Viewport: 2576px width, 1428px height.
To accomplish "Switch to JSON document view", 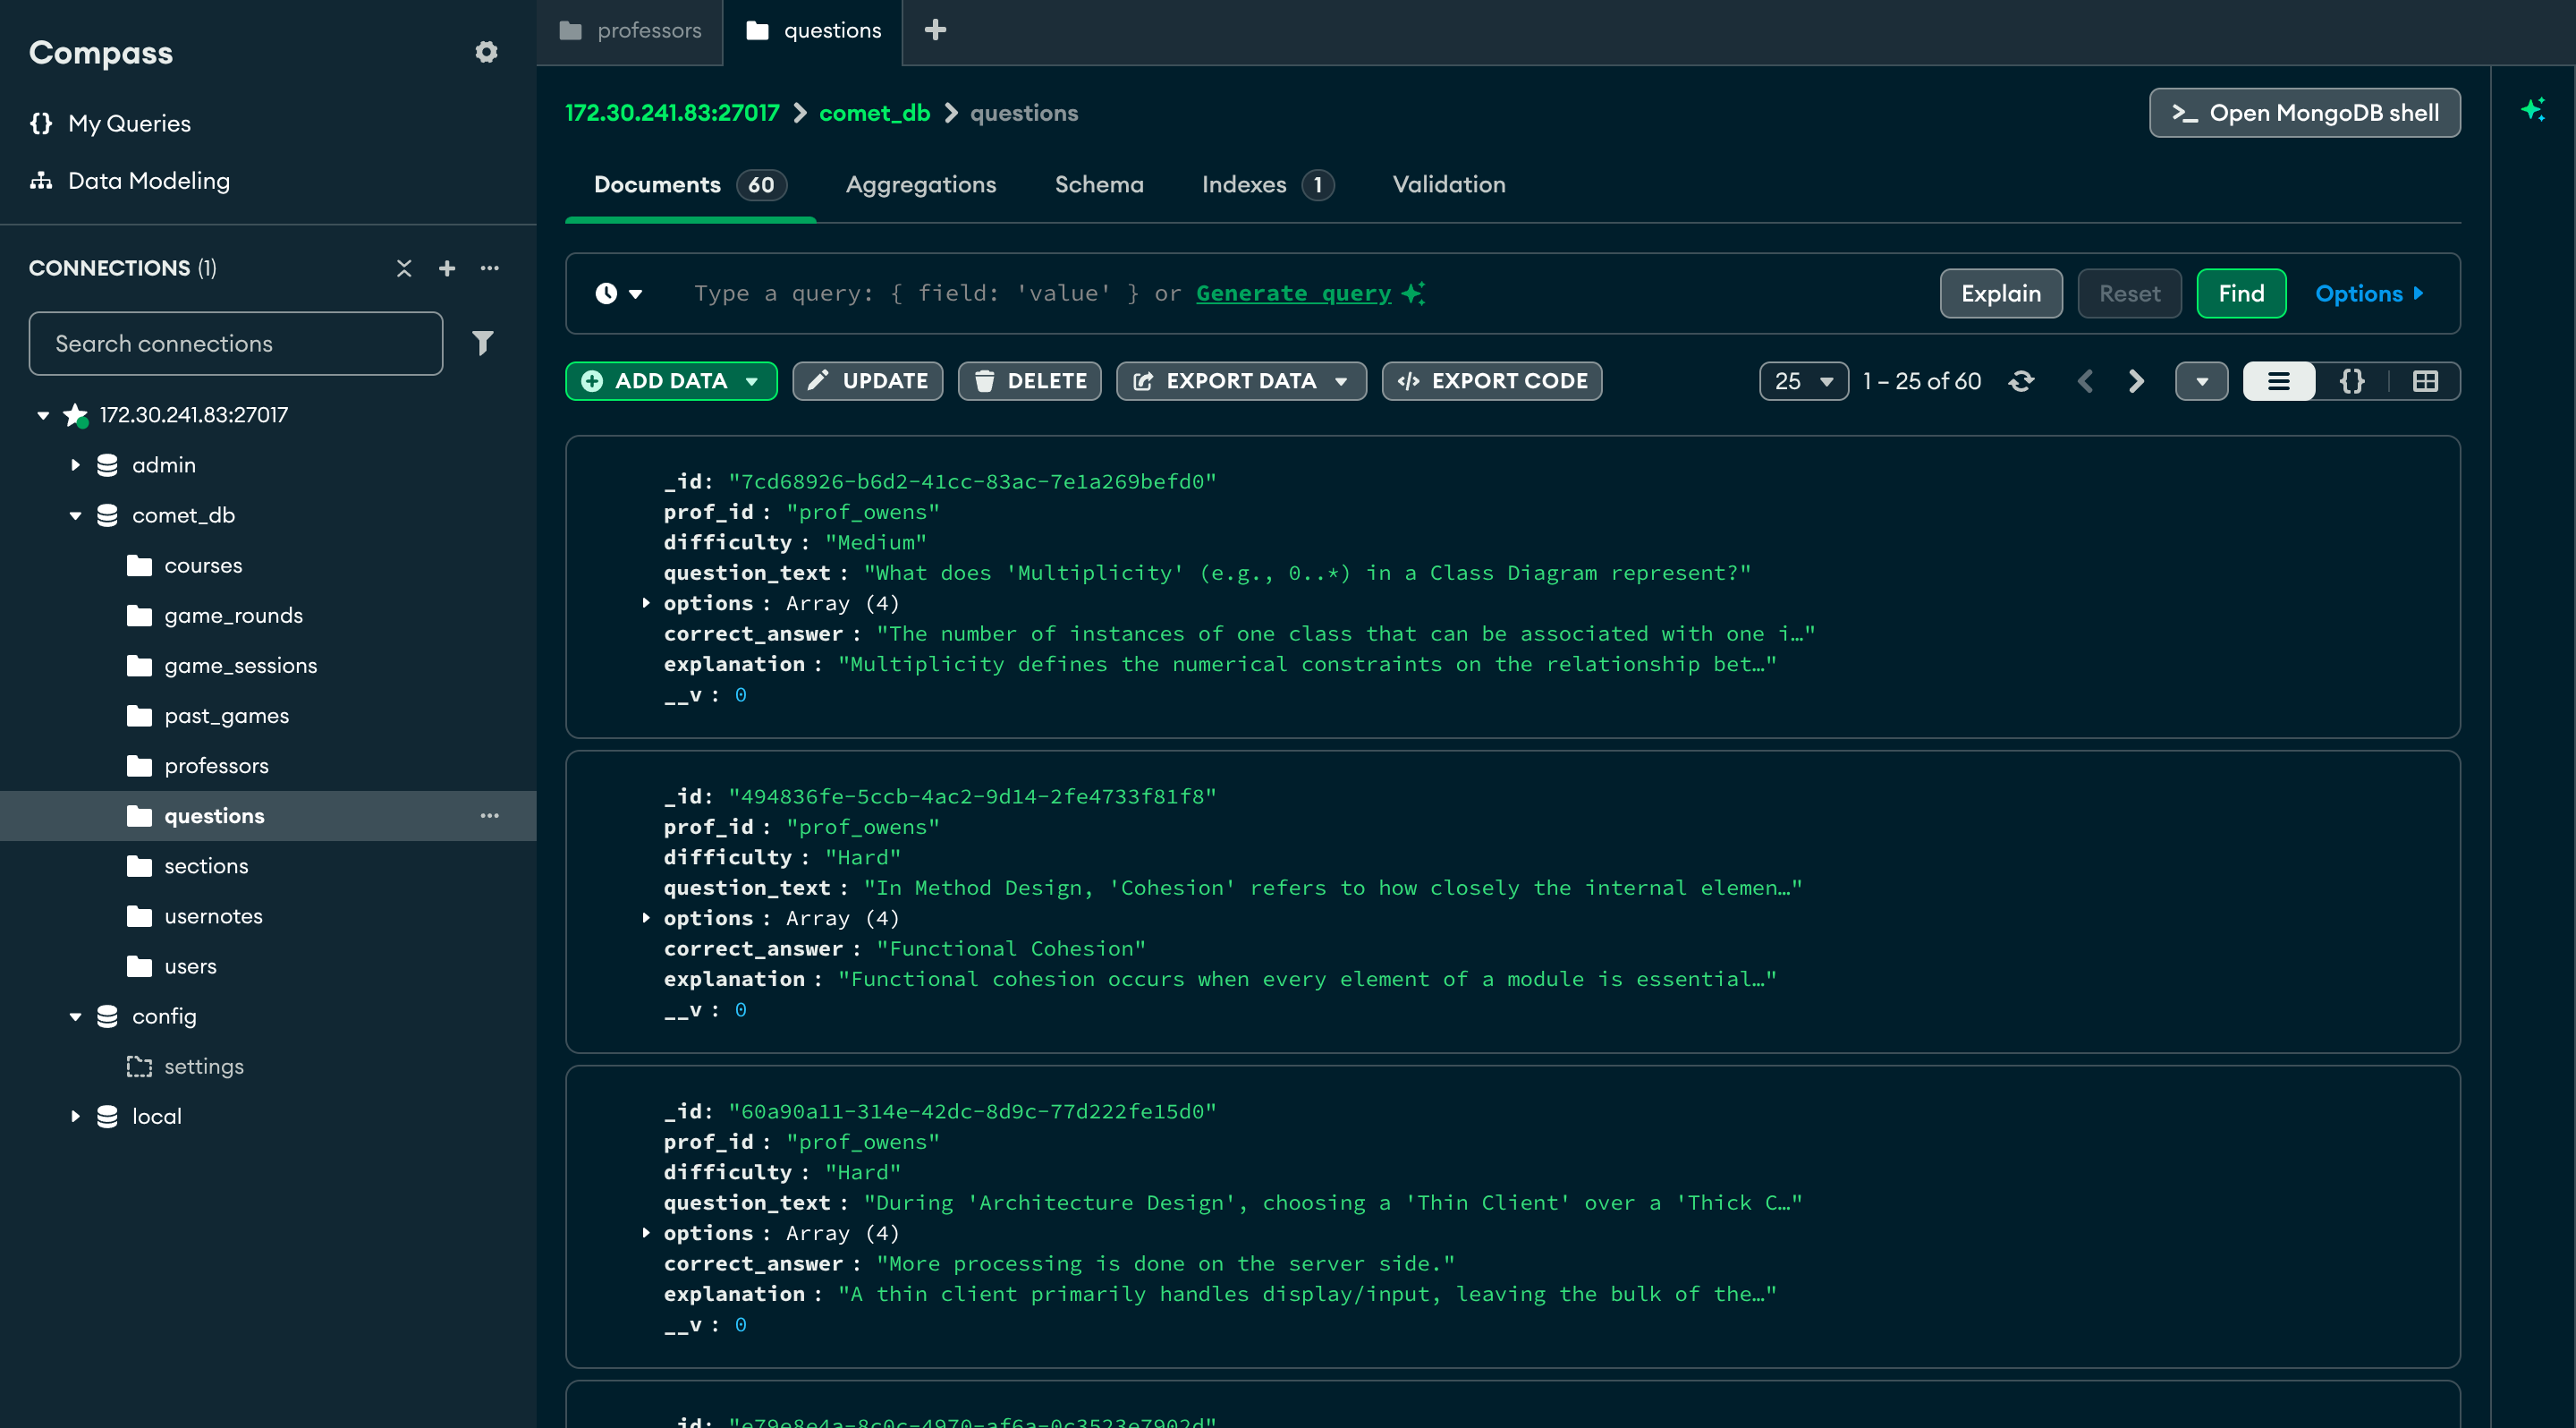I will coord(2352,381).
